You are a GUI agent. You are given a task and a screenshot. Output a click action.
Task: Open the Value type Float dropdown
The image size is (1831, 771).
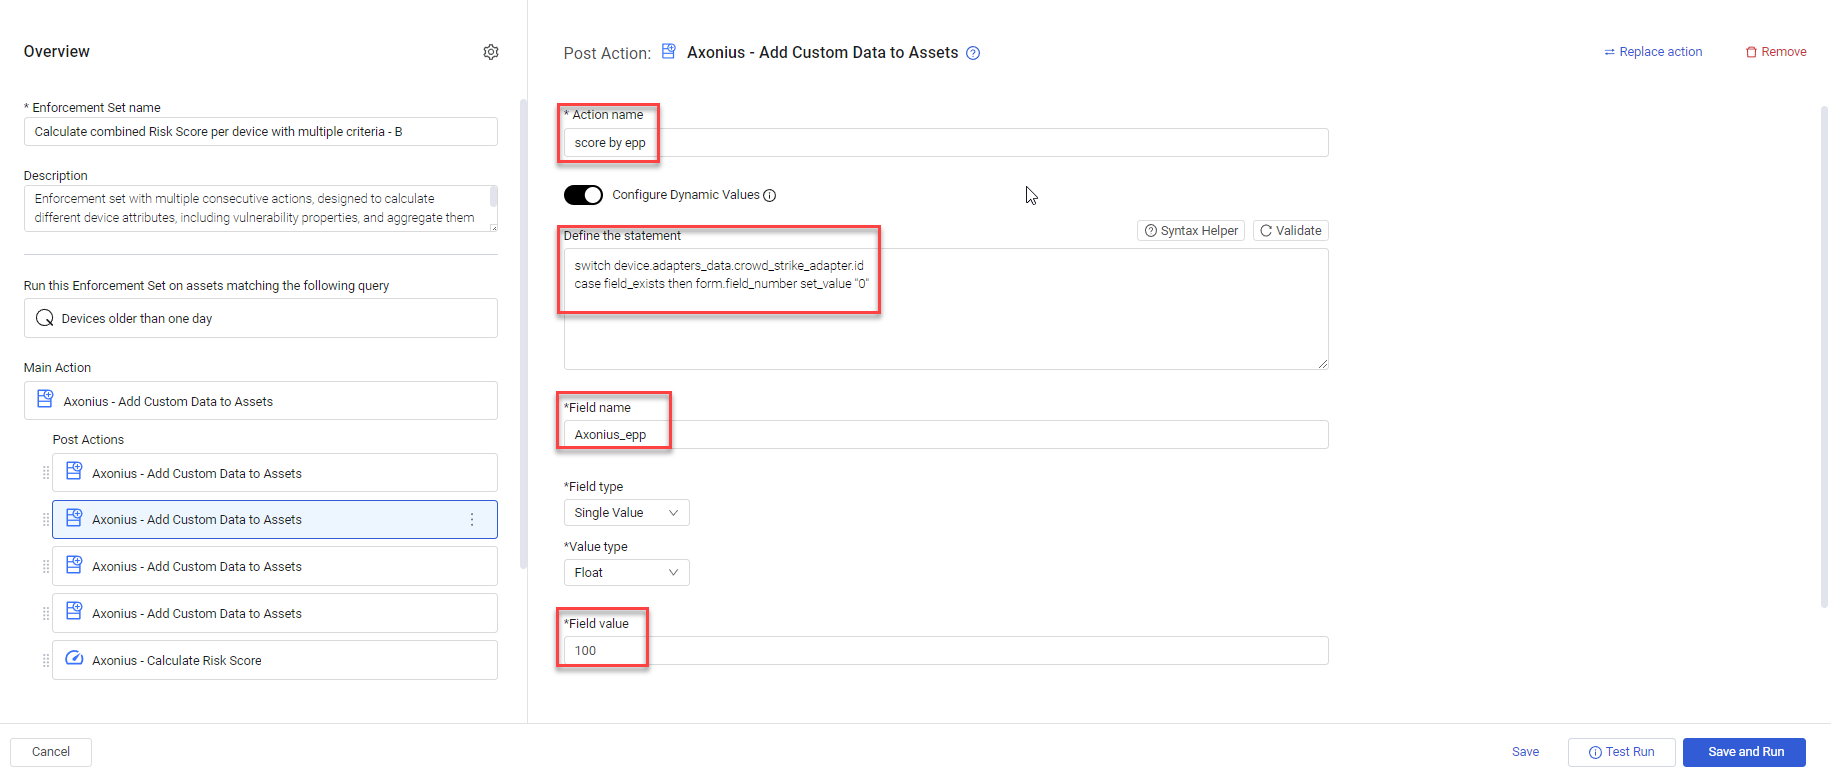(x=626, y=573)
